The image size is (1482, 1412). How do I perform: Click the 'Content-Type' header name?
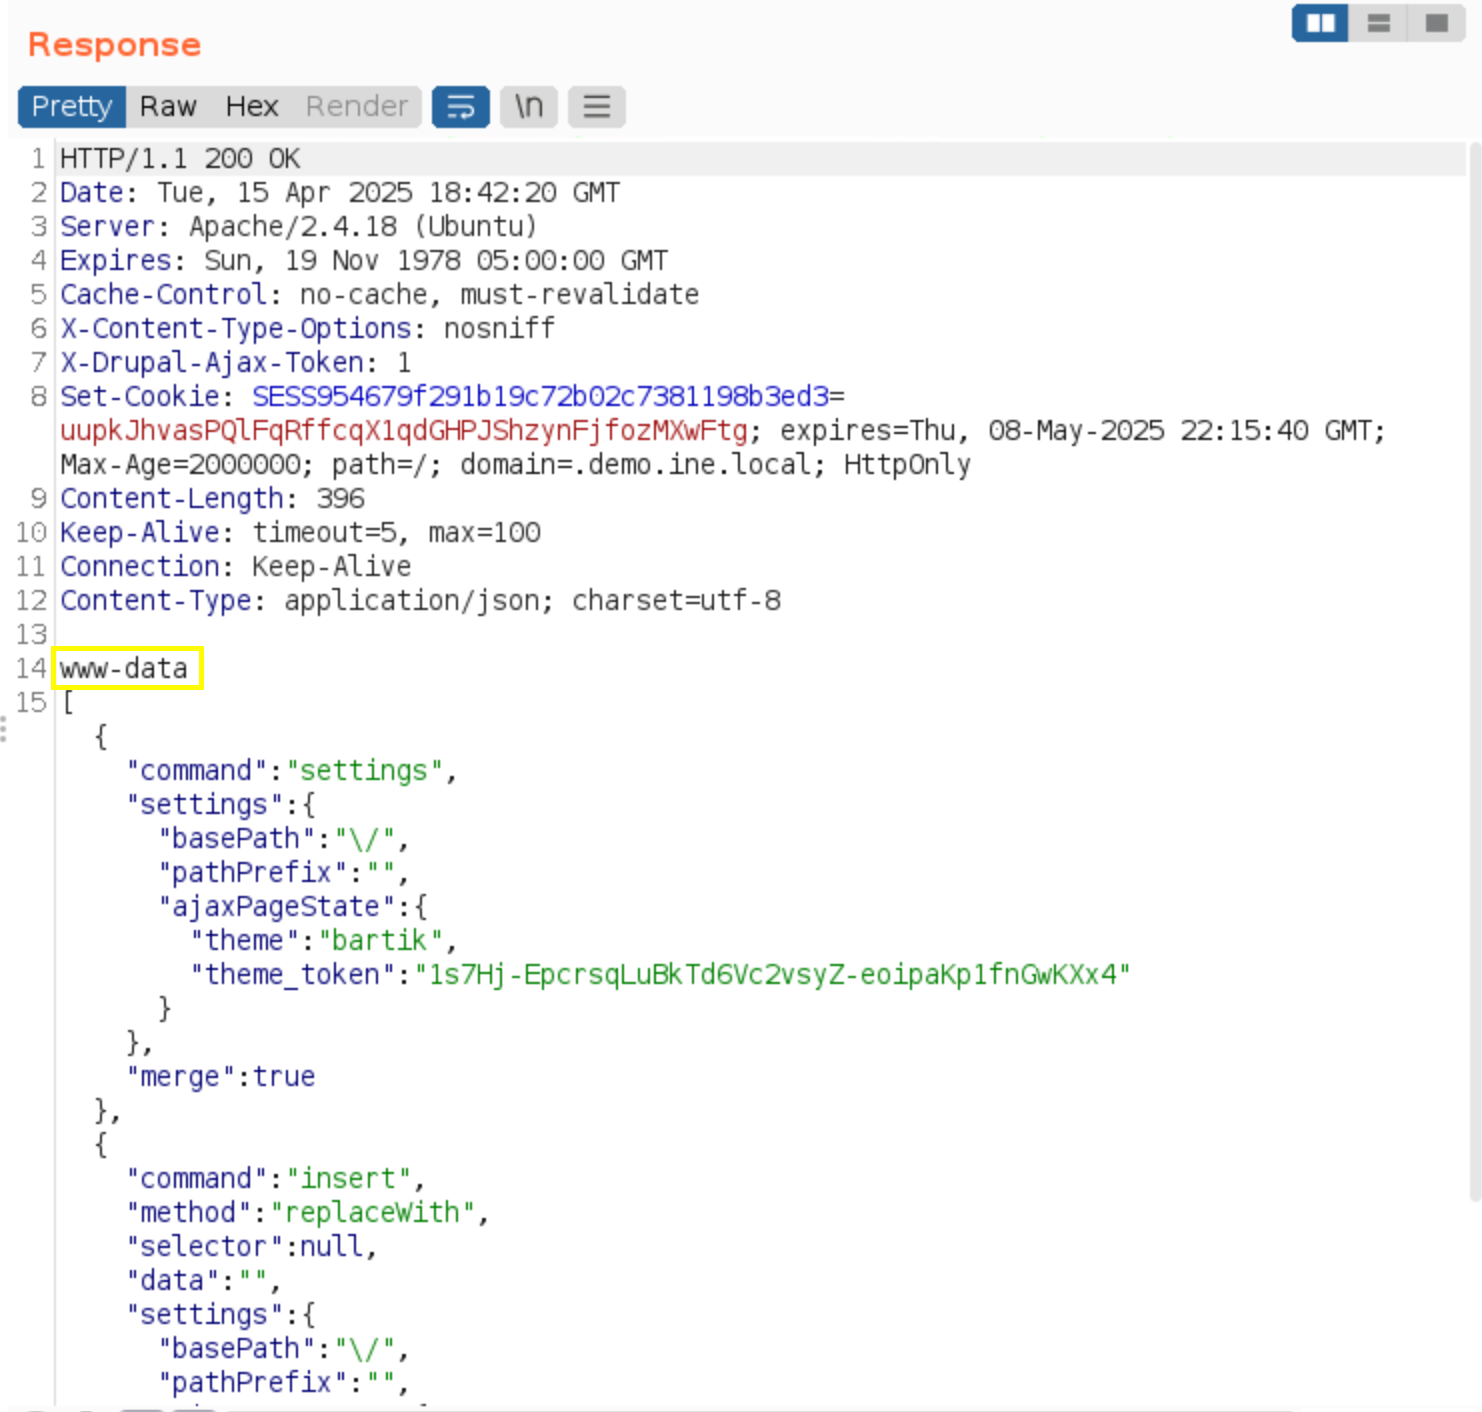point(156,600)
